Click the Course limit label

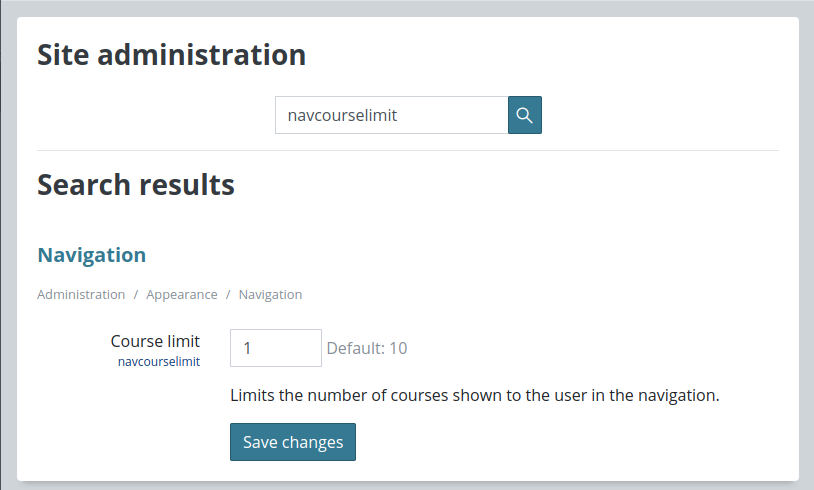coord(155,341)
